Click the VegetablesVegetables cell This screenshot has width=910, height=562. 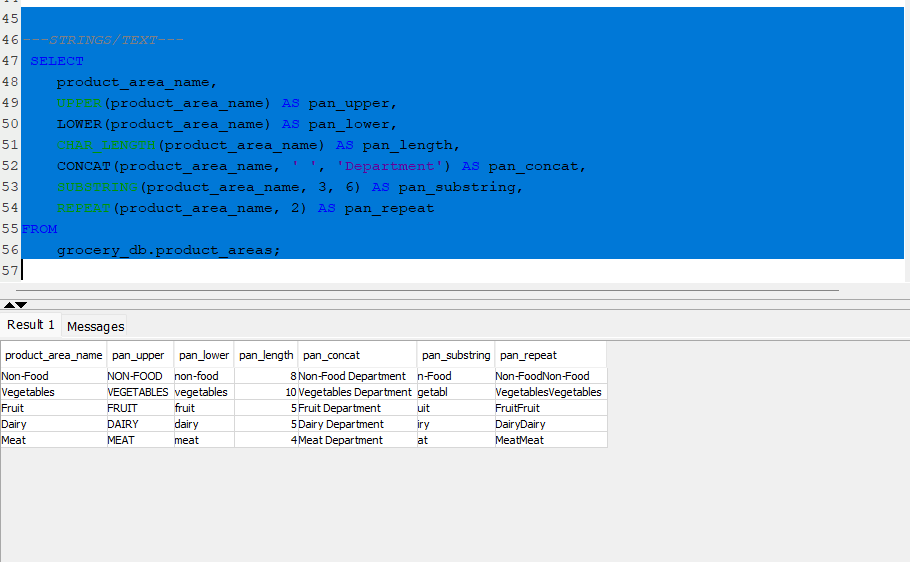click(x=550, y=392)
